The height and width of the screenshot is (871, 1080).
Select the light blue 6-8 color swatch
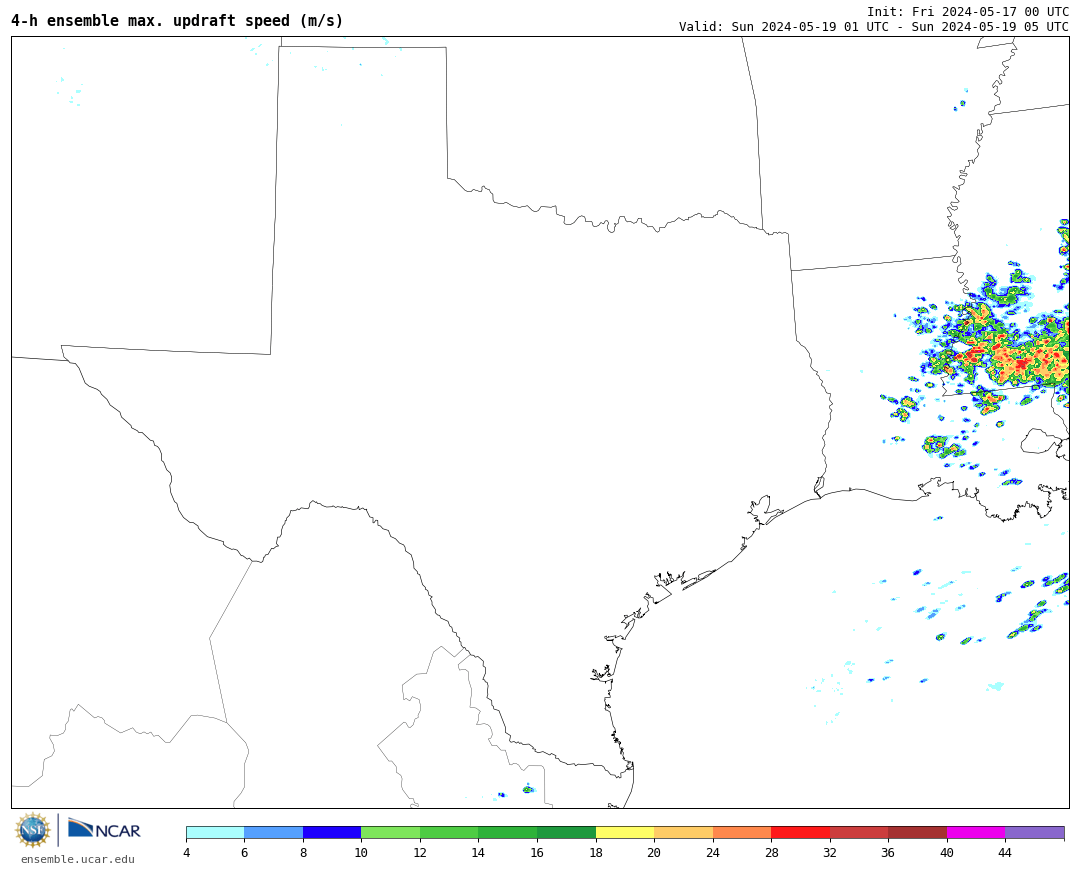273,833
